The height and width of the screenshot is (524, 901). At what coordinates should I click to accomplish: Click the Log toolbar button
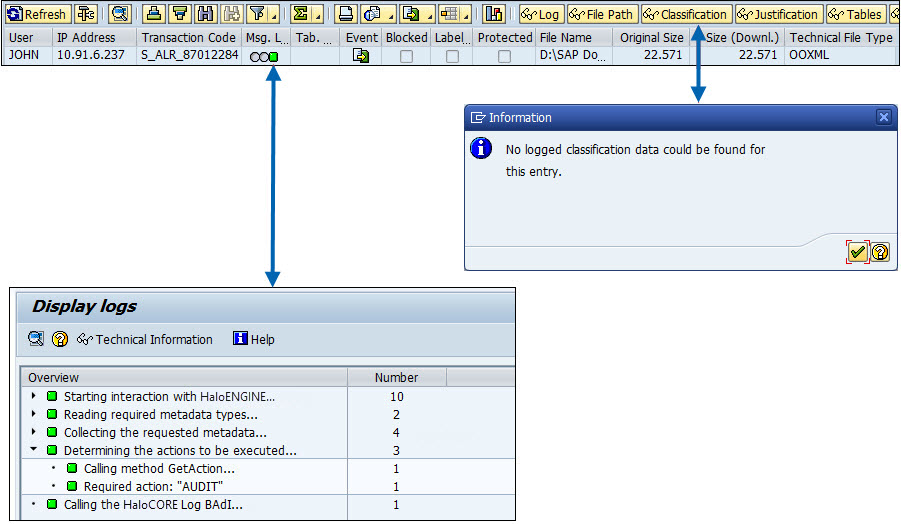[x=541, y=14]
